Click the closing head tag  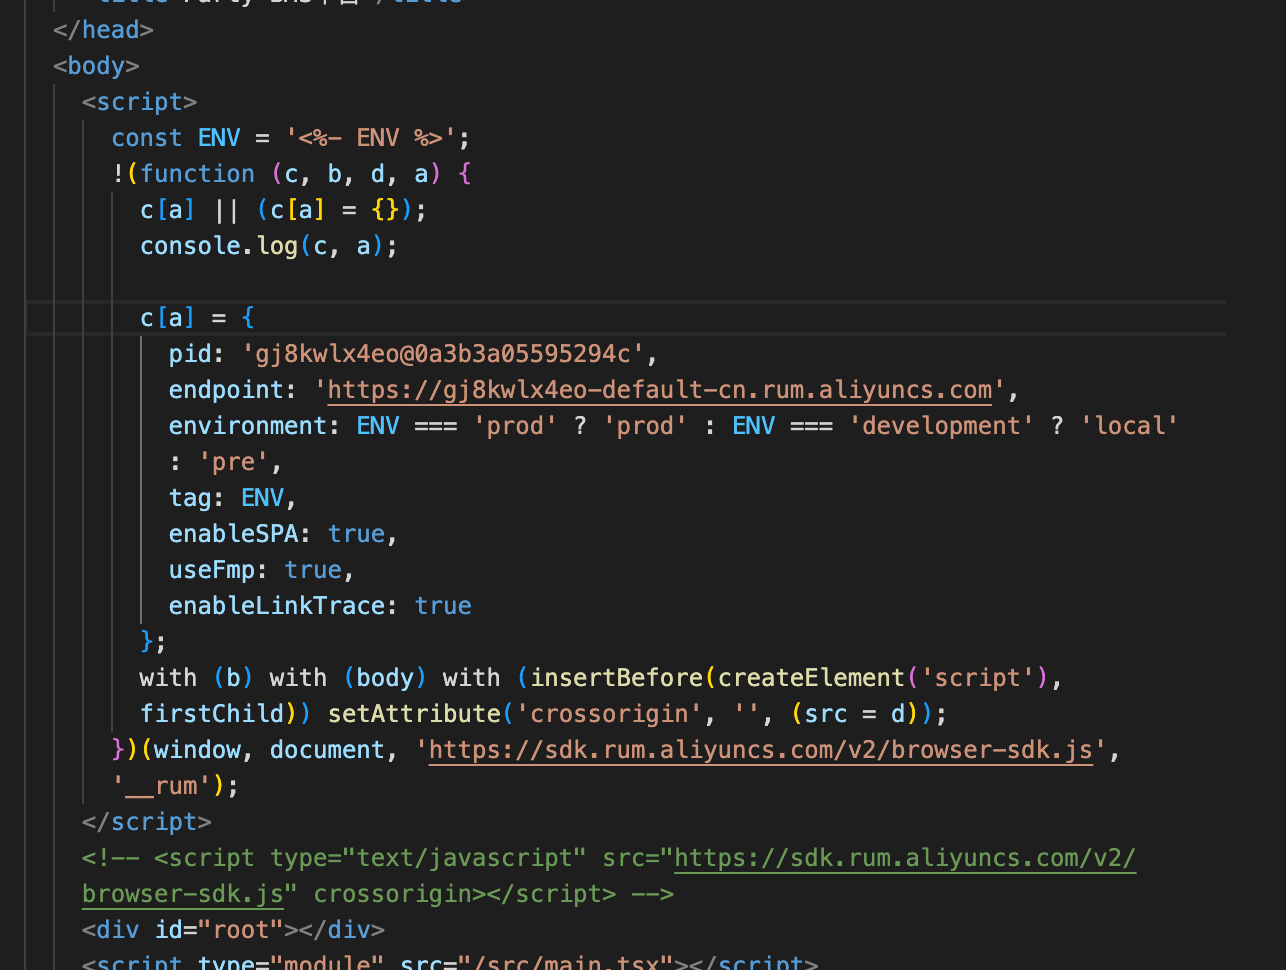pyautogui.click(x=103, y=30)
